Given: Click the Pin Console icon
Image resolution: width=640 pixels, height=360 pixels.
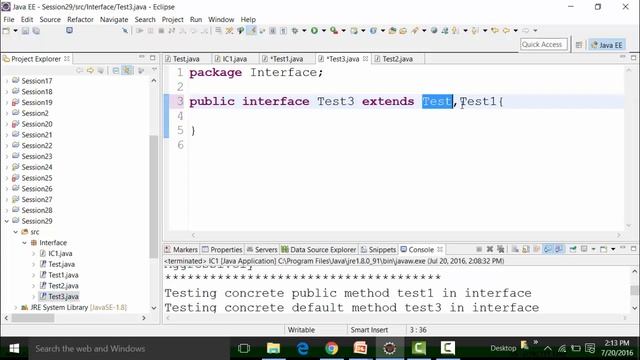Looking at the screenshot, I should (573, 249).
